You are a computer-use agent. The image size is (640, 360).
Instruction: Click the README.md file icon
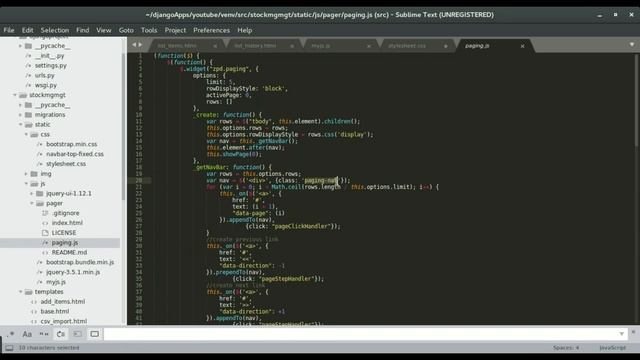[45, 252]
